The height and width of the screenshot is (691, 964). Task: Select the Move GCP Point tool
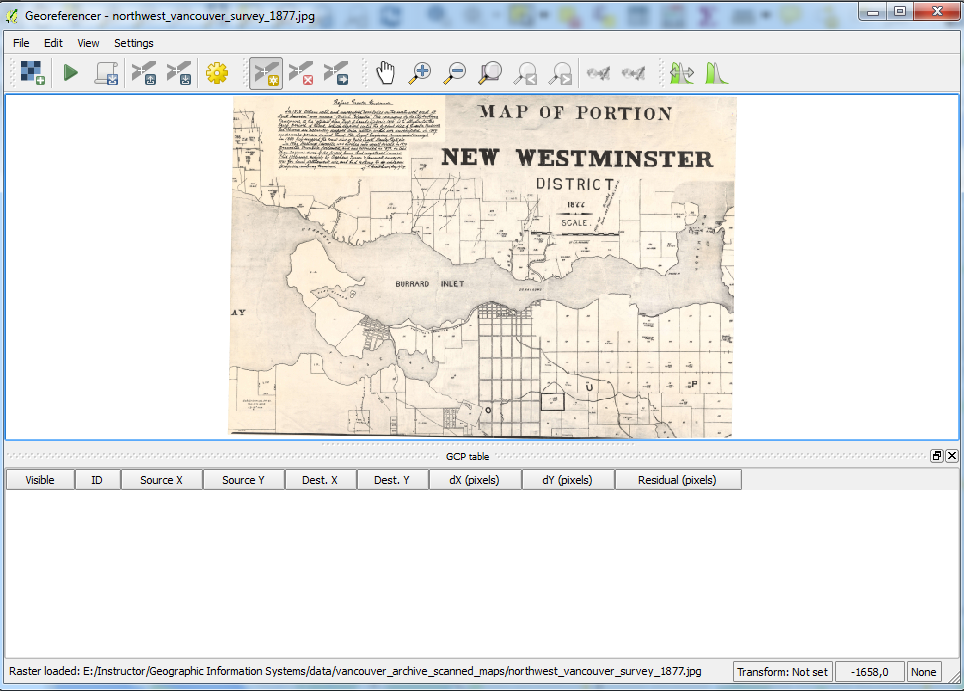[x=336, y=72]
